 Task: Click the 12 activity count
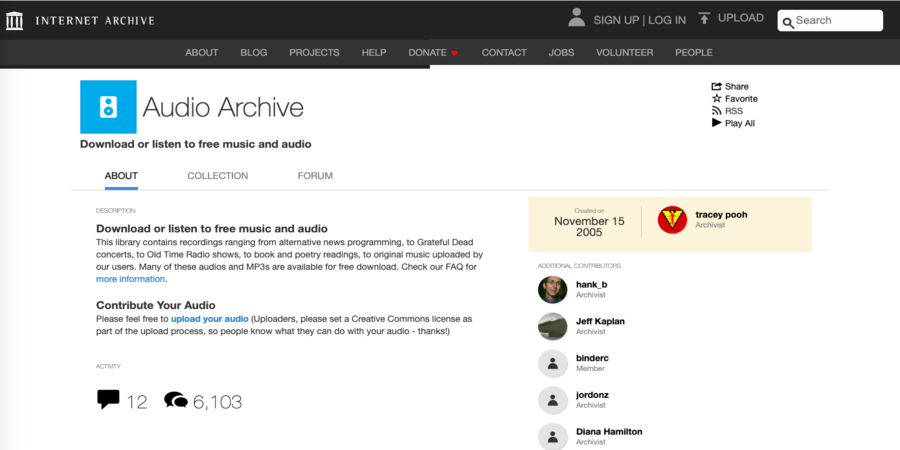137,402
